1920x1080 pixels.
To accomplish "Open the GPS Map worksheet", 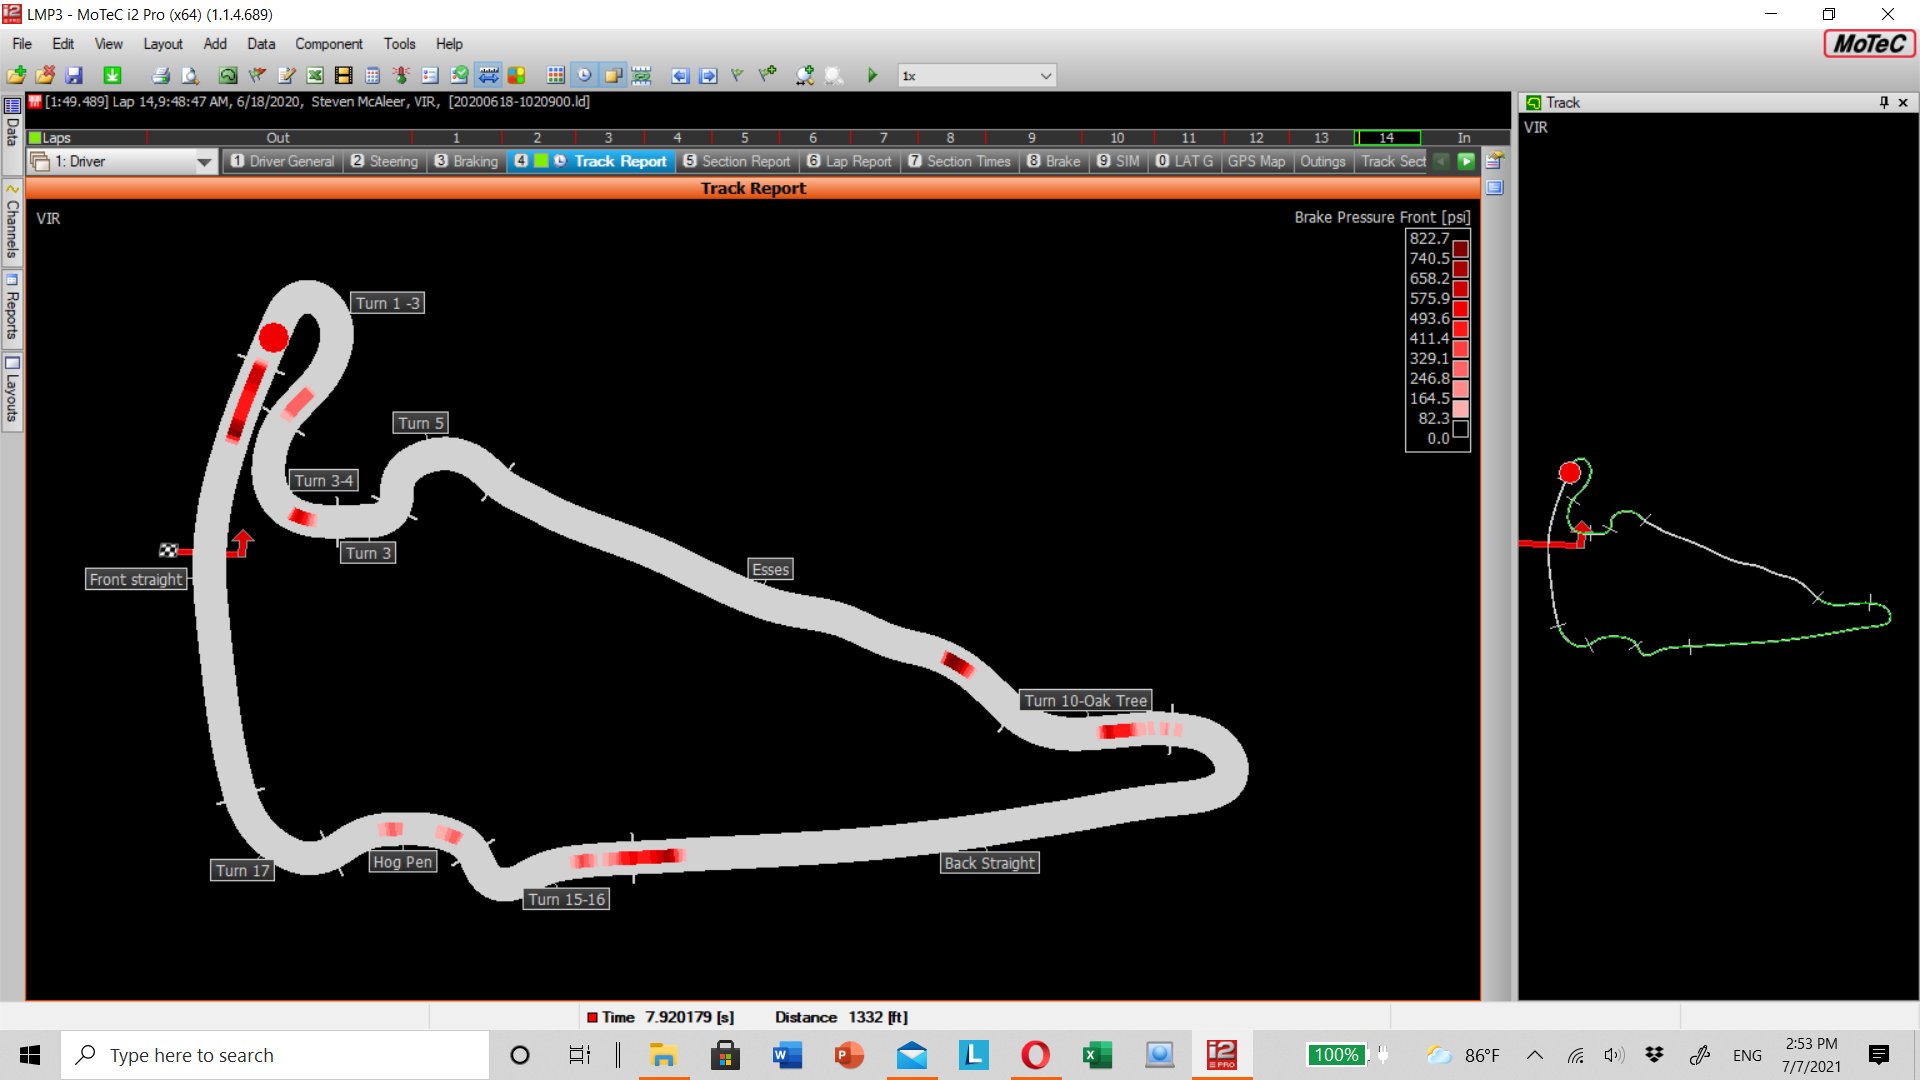I will 1256,161.
